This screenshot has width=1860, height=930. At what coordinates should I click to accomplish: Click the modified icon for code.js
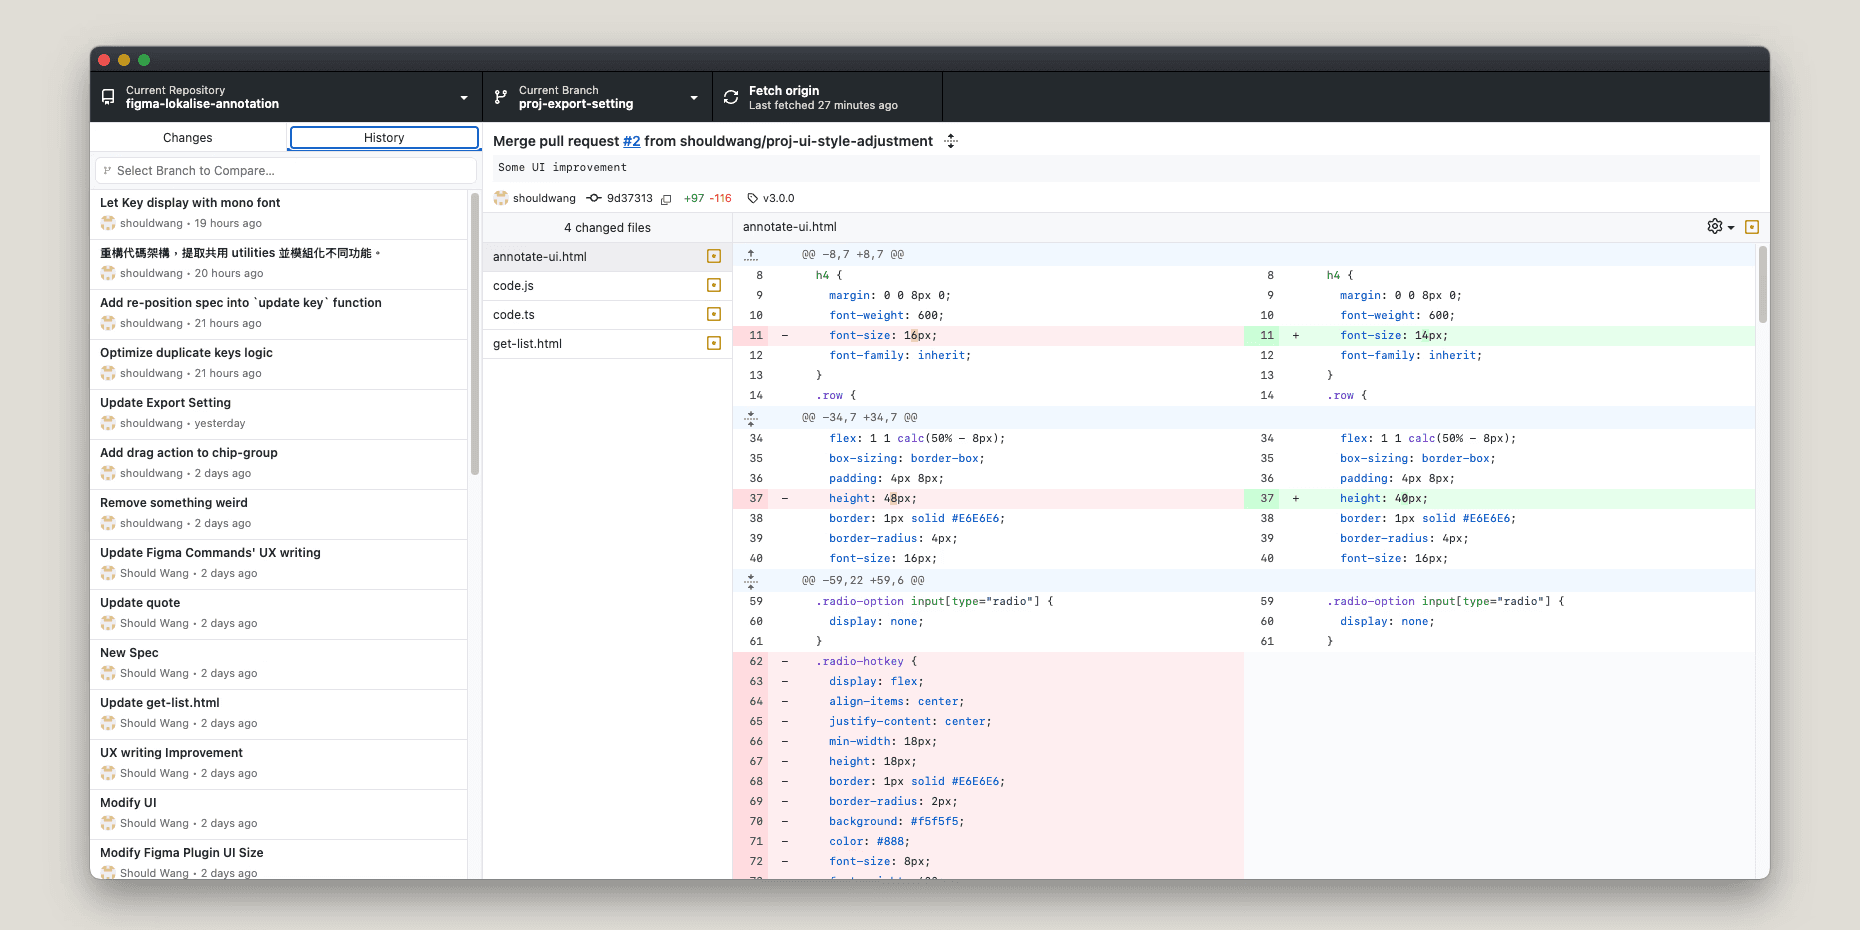714,285
